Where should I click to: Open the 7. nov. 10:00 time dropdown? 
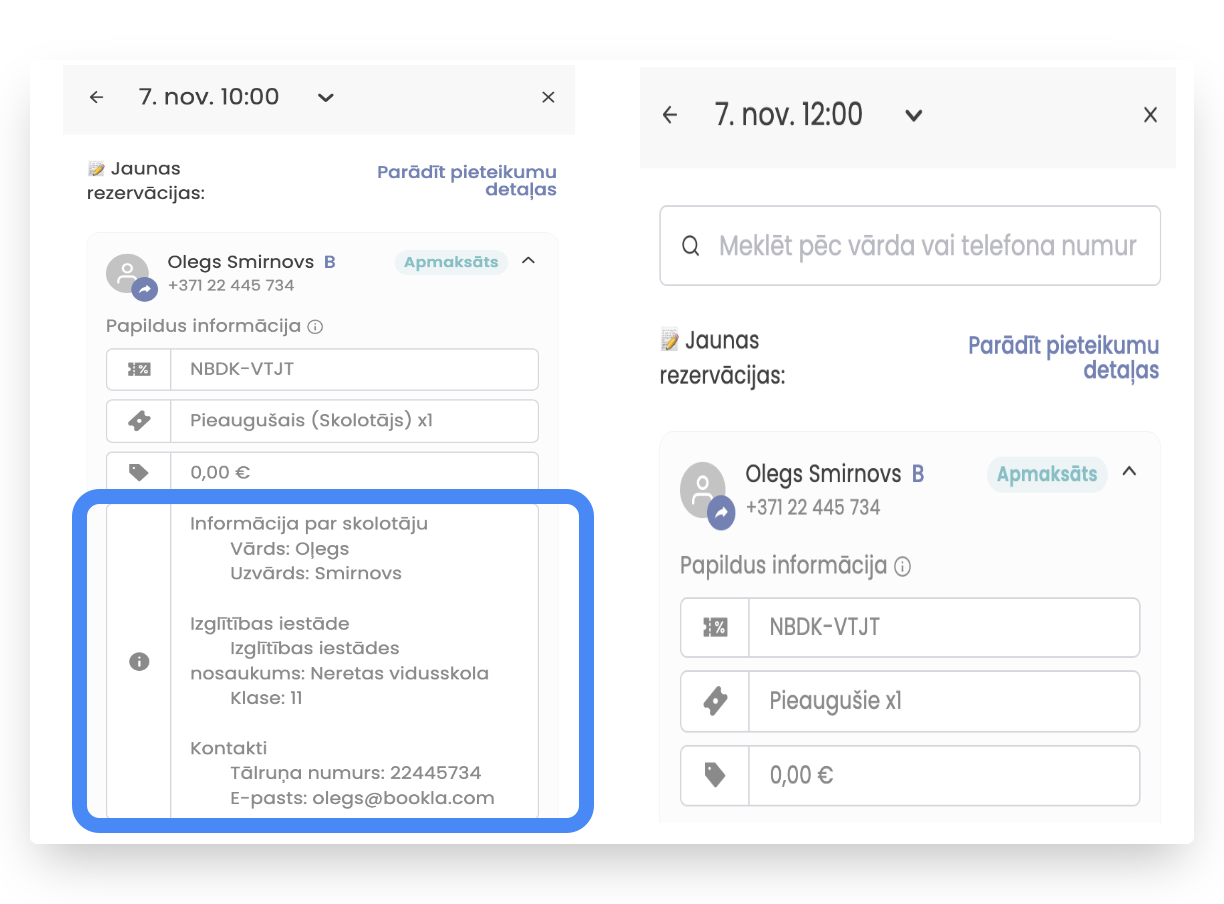[x=325, y=98]
